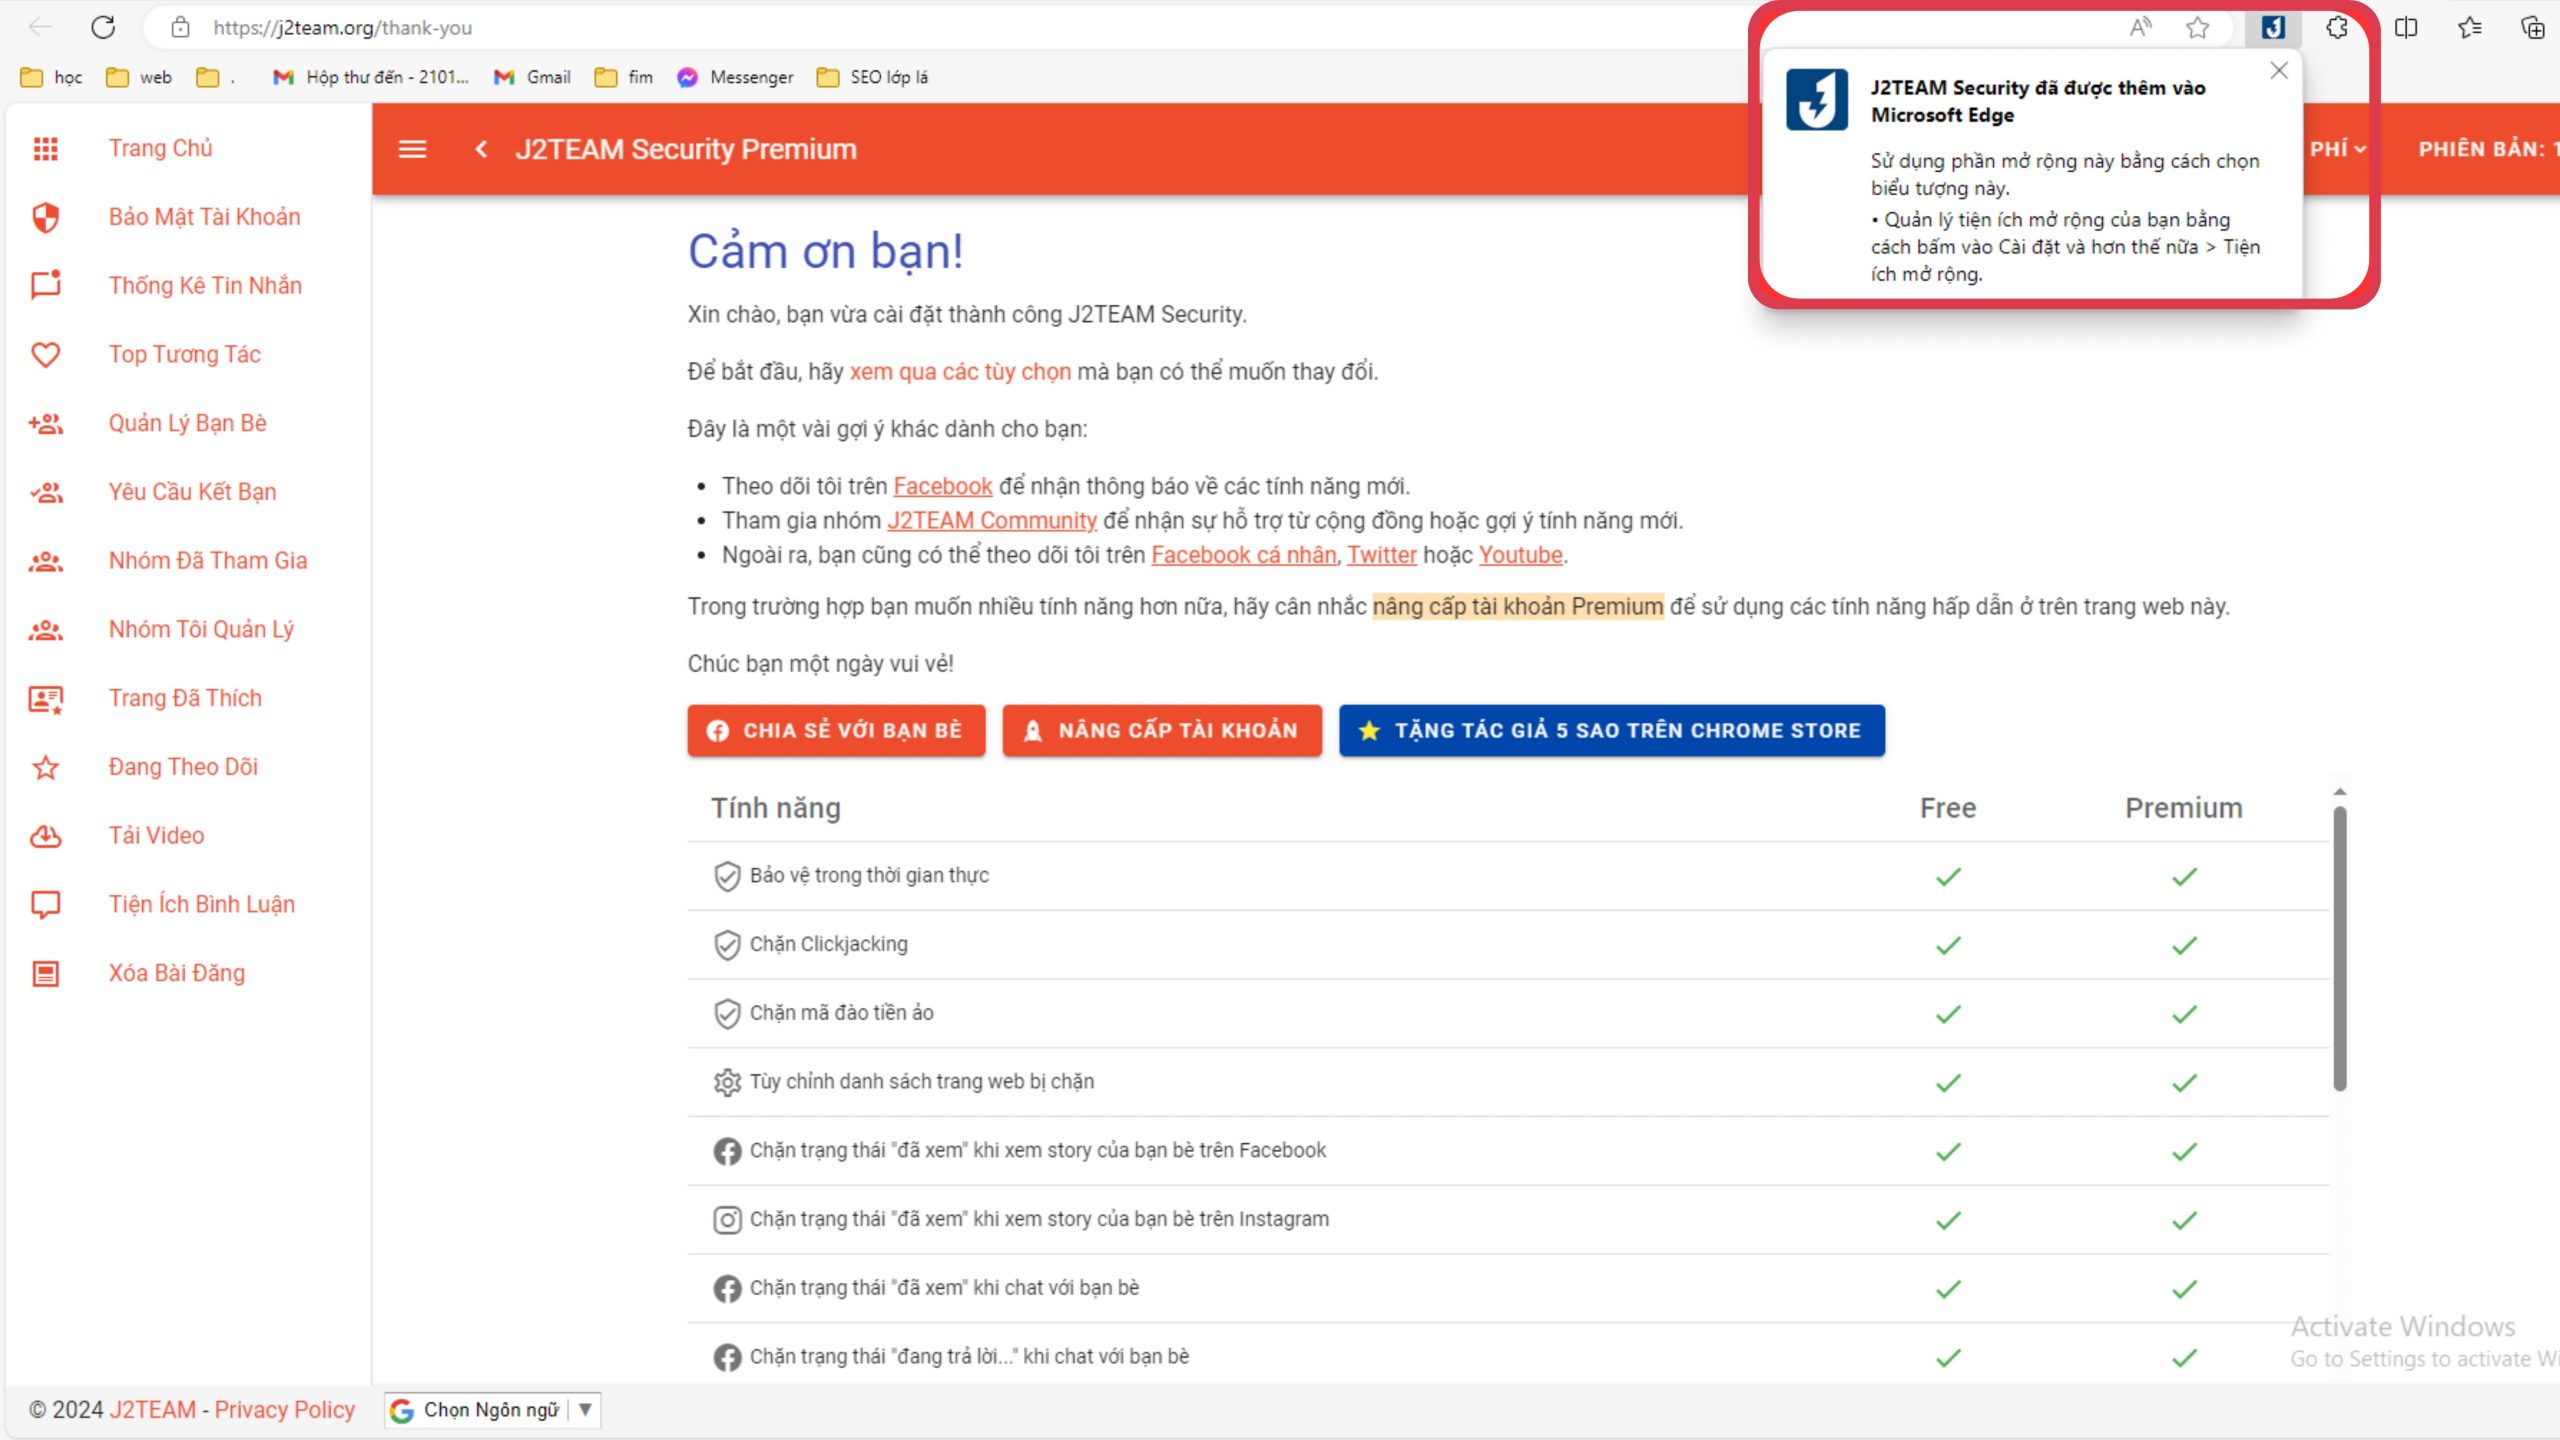Open the Privacy Policy footer link
Image resolution: width=2560 pixels, height=1440 pixels.
point(285,1410)
